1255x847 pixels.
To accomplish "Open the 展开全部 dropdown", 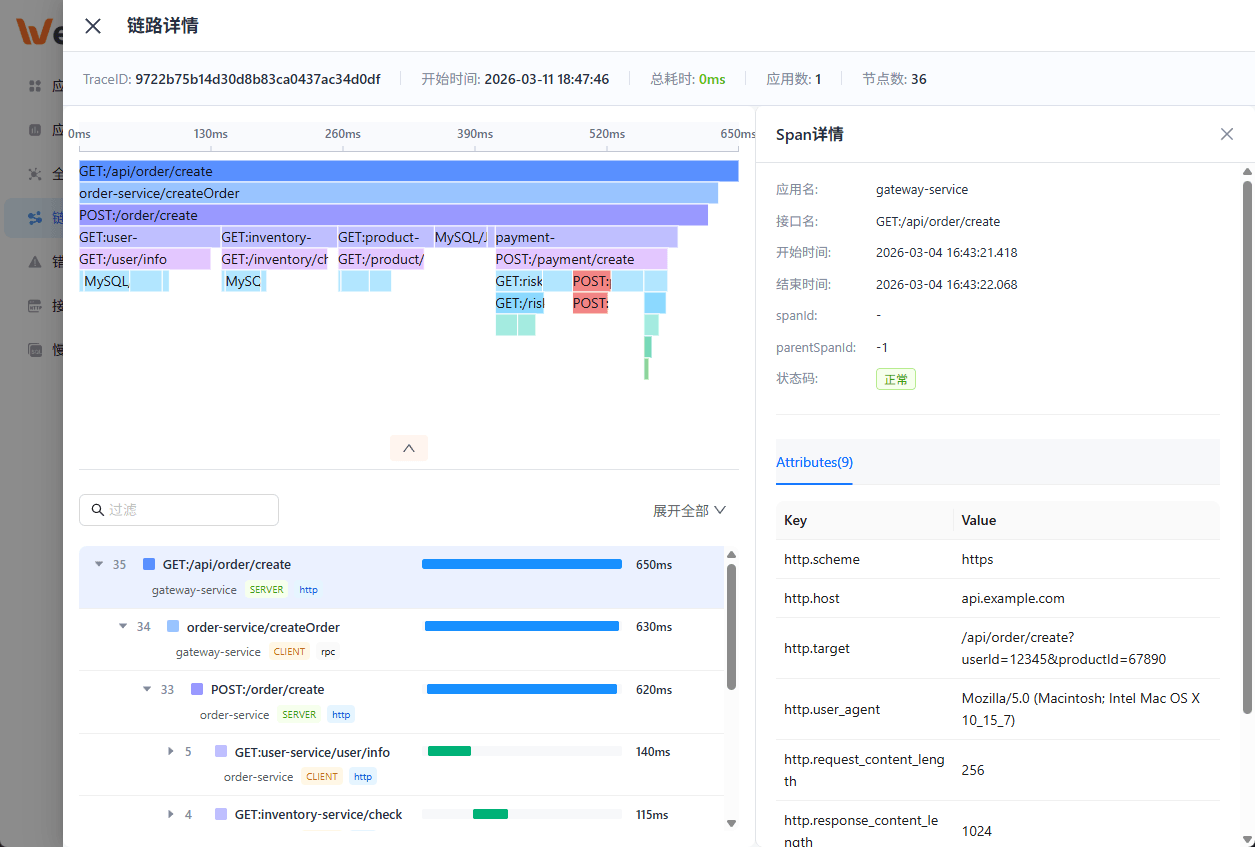I will (689, 510).
